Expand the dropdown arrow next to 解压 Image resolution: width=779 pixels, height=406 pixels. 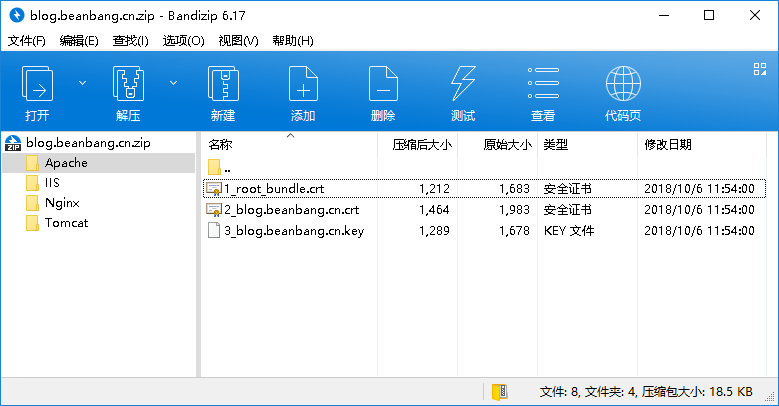pos(173,83)
